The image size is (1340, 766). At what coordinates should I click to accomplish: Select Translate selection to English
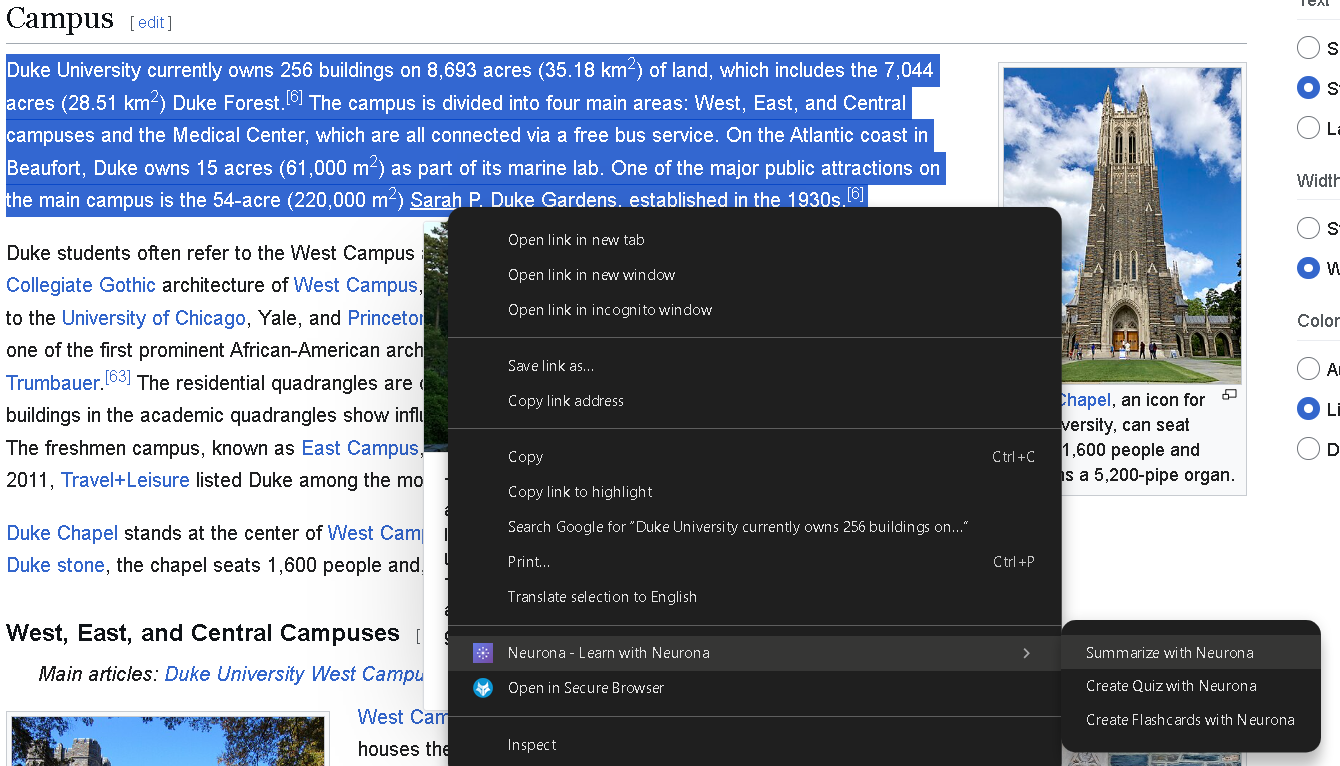754,597
